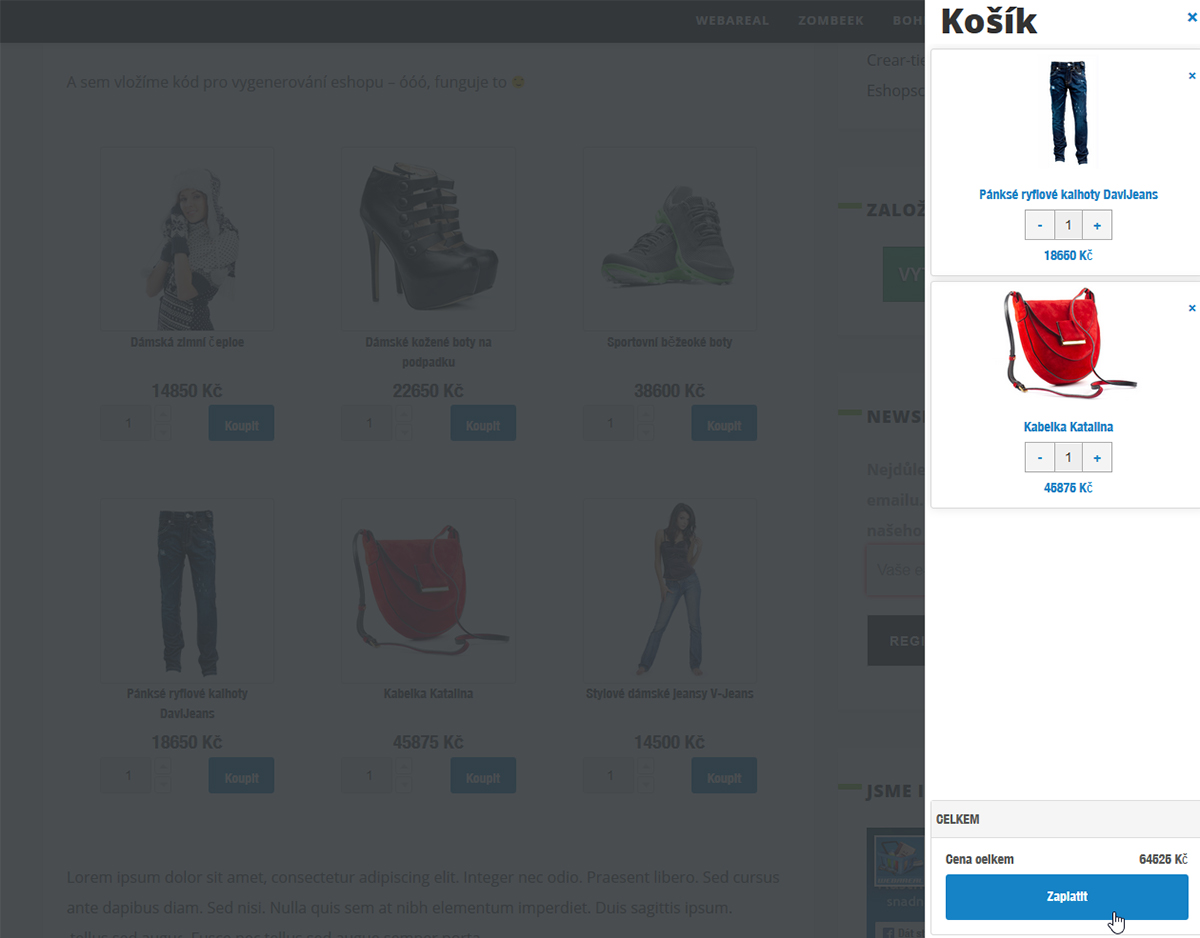This screenshot has width=1200, height=938.
Task: Remove the DaviJeans pants from the cart
Action: click(x=1191, y=76)
